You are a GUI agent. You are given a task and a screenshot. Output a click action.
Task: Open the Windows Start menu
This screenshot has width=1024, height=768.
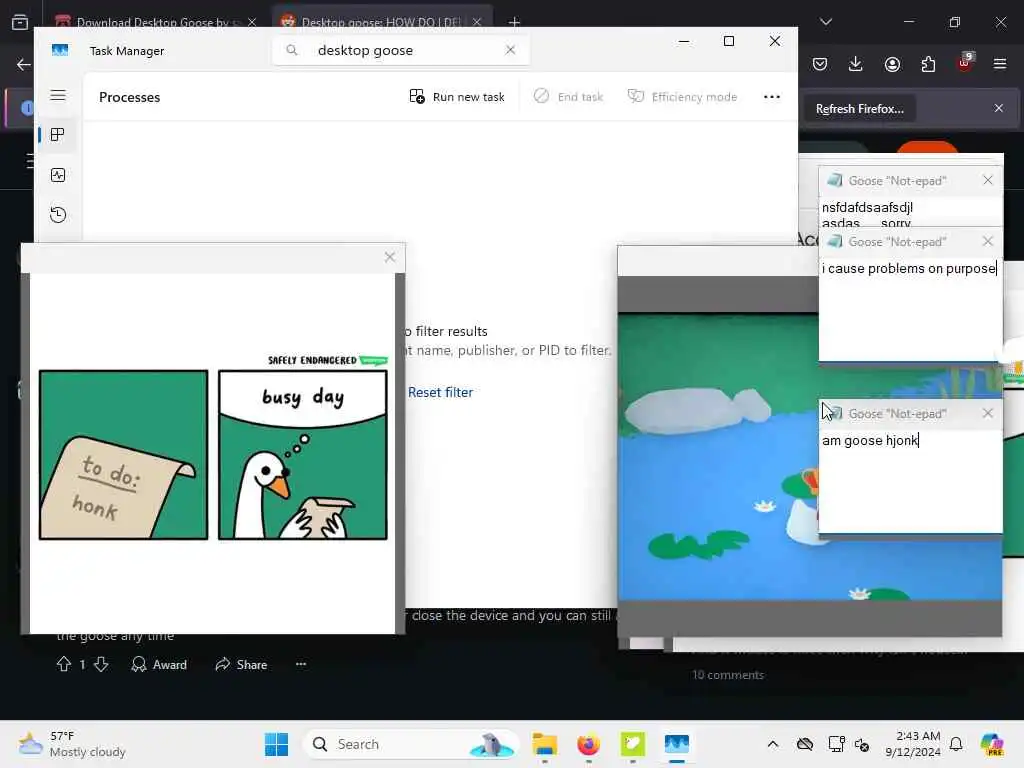(276, 744)
